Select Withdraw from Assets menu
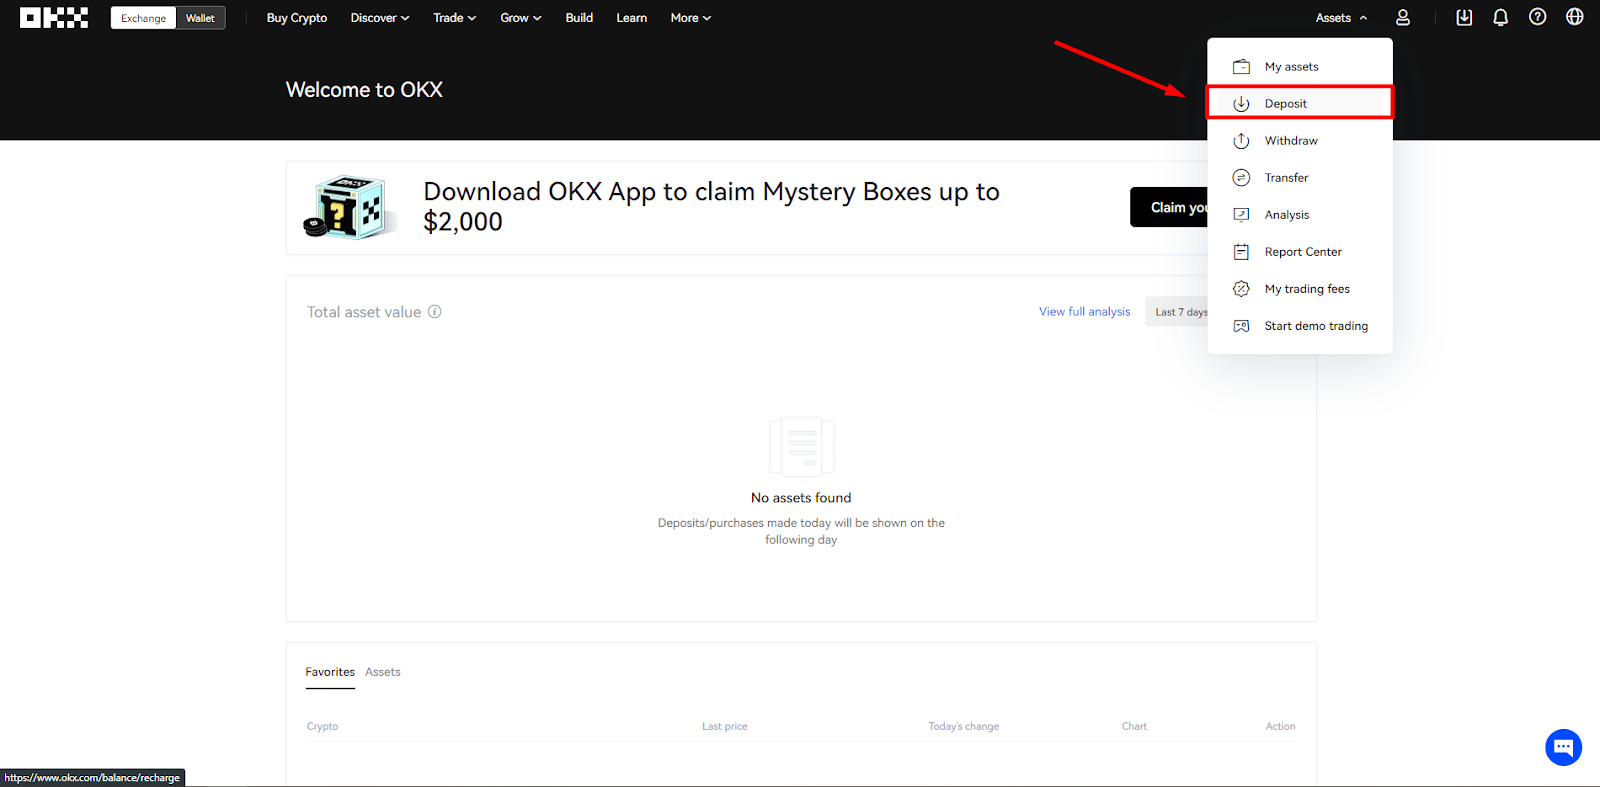This screenshot has height=787, width=1600. coord(1300,141)
